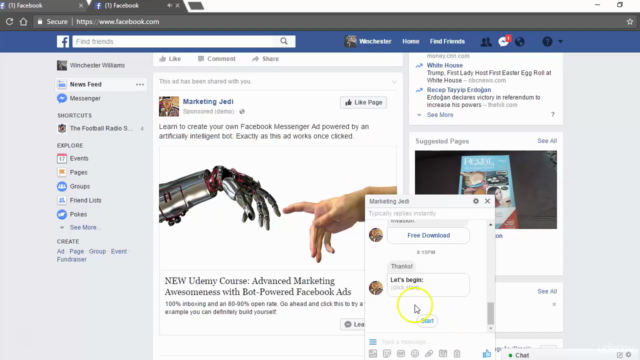Close the Marketing Jedi chat window
This screenshot has width=640, height=360.
click(487, 201)
